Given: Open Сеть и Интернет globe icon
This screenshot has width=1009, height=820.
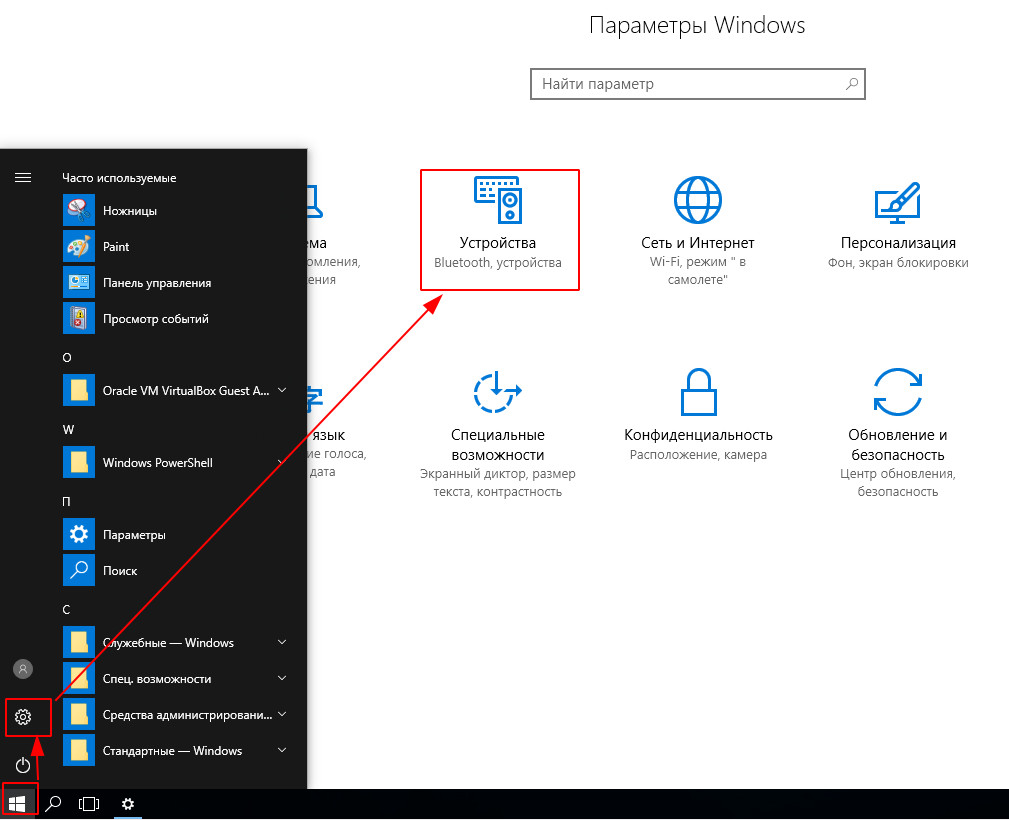Looking at the screenshot, I should point(698,200).
